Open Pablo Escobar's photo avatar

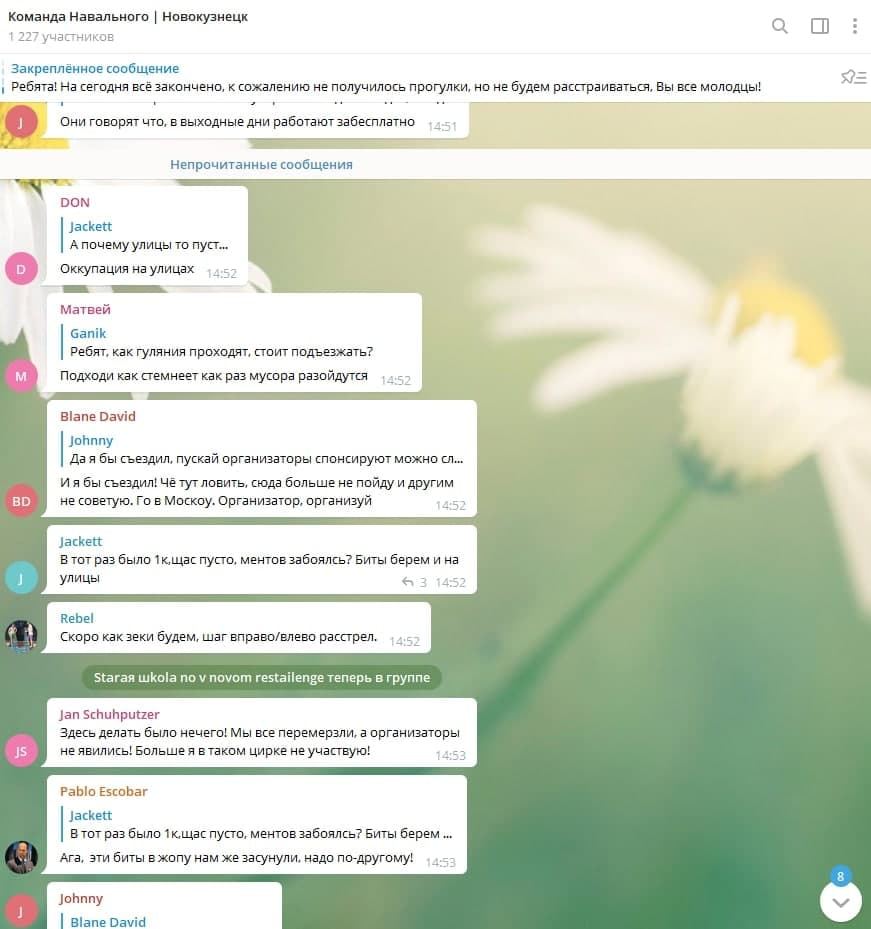click(21, 857)
